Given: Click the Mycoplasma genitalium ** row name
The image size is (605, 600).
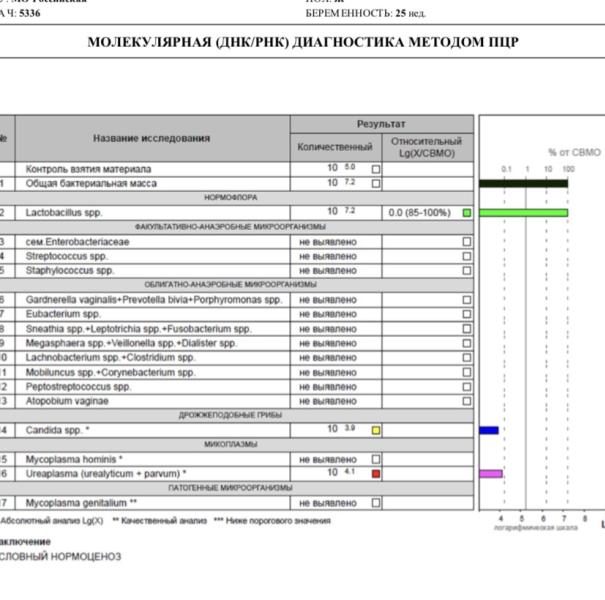Looking at the screenshot, I should [81, 503].
